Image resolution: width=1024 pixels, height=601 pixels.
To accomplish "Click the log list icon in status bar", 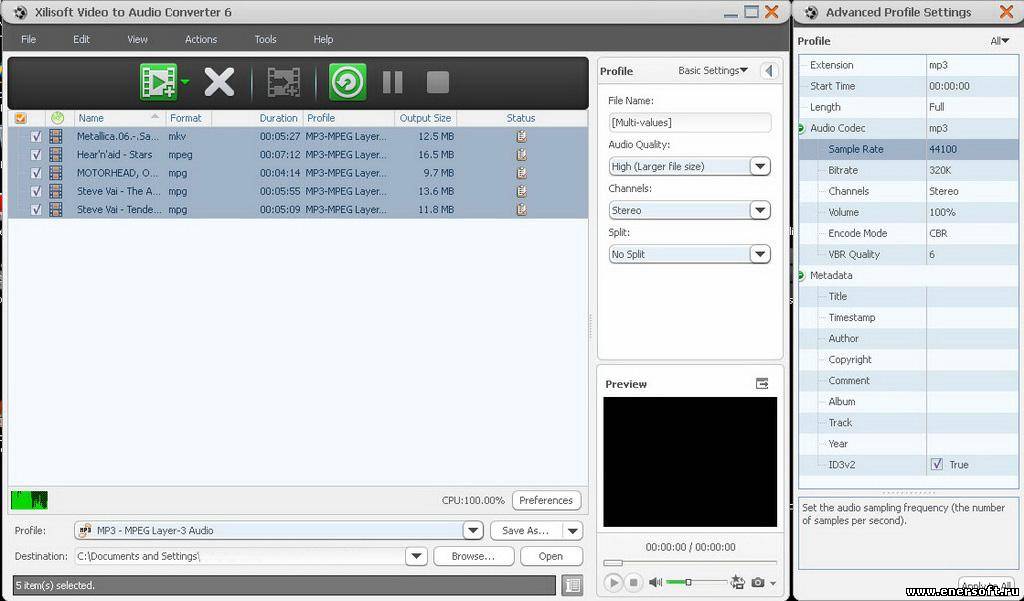I will pos(572,585).
